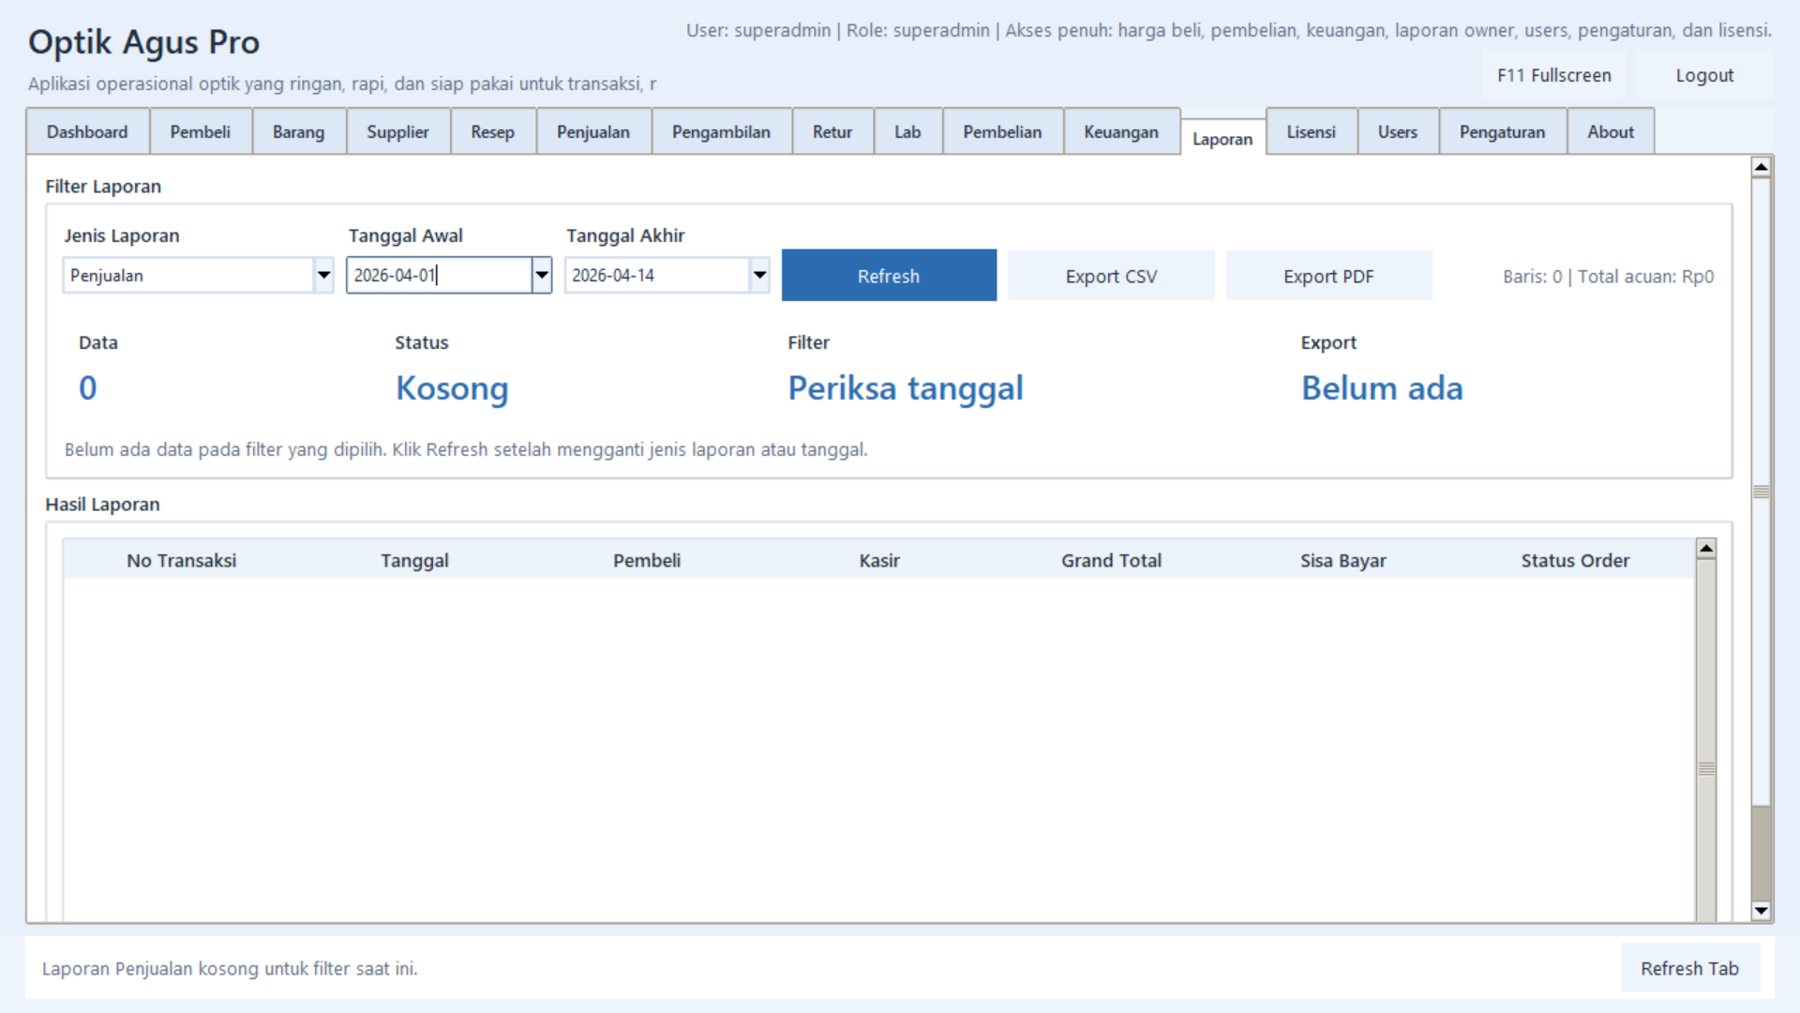The image size is (1800, 1013).
Task: Switch to the Resep tab
Action: click(x=492, y=131)
